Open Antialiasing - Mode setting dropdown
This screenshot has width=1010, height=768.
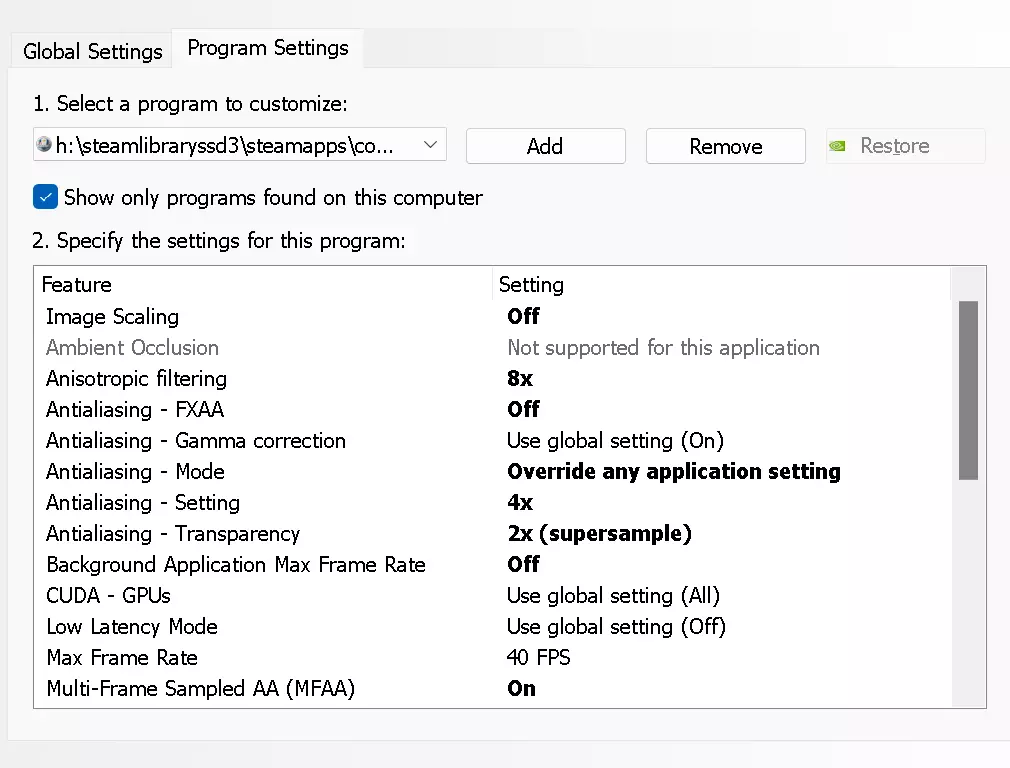tap(673, 472)
